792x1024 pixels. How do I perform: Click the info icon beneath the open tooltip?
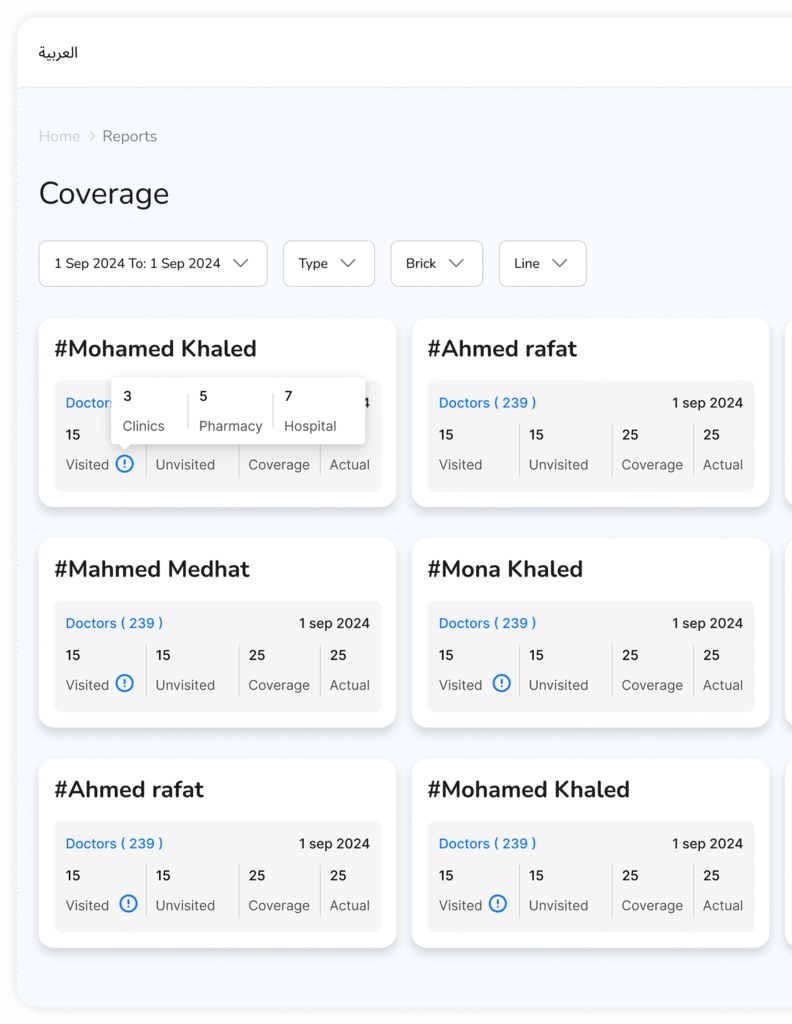(125, 464)
